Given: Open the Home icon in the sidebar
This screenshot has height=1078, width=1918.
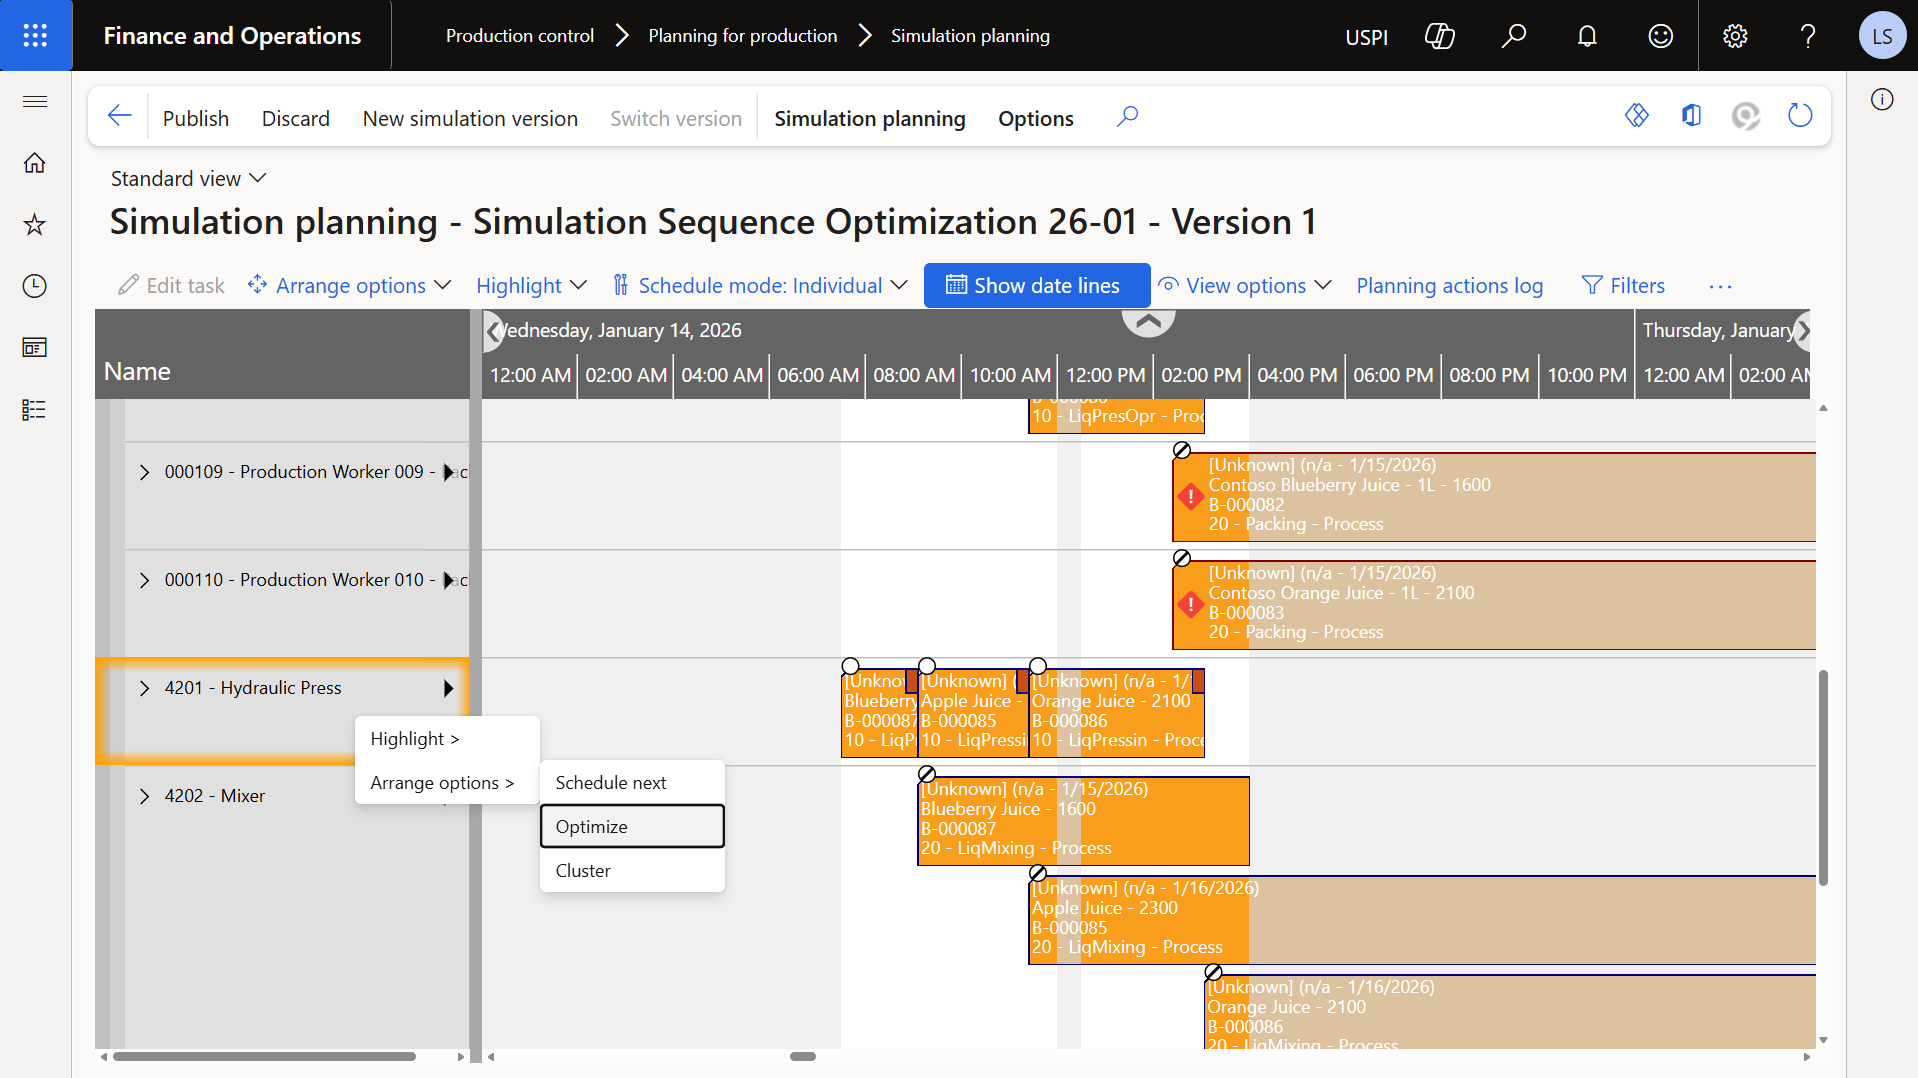Looking at the screenshot, I should (x=34, y=162).
